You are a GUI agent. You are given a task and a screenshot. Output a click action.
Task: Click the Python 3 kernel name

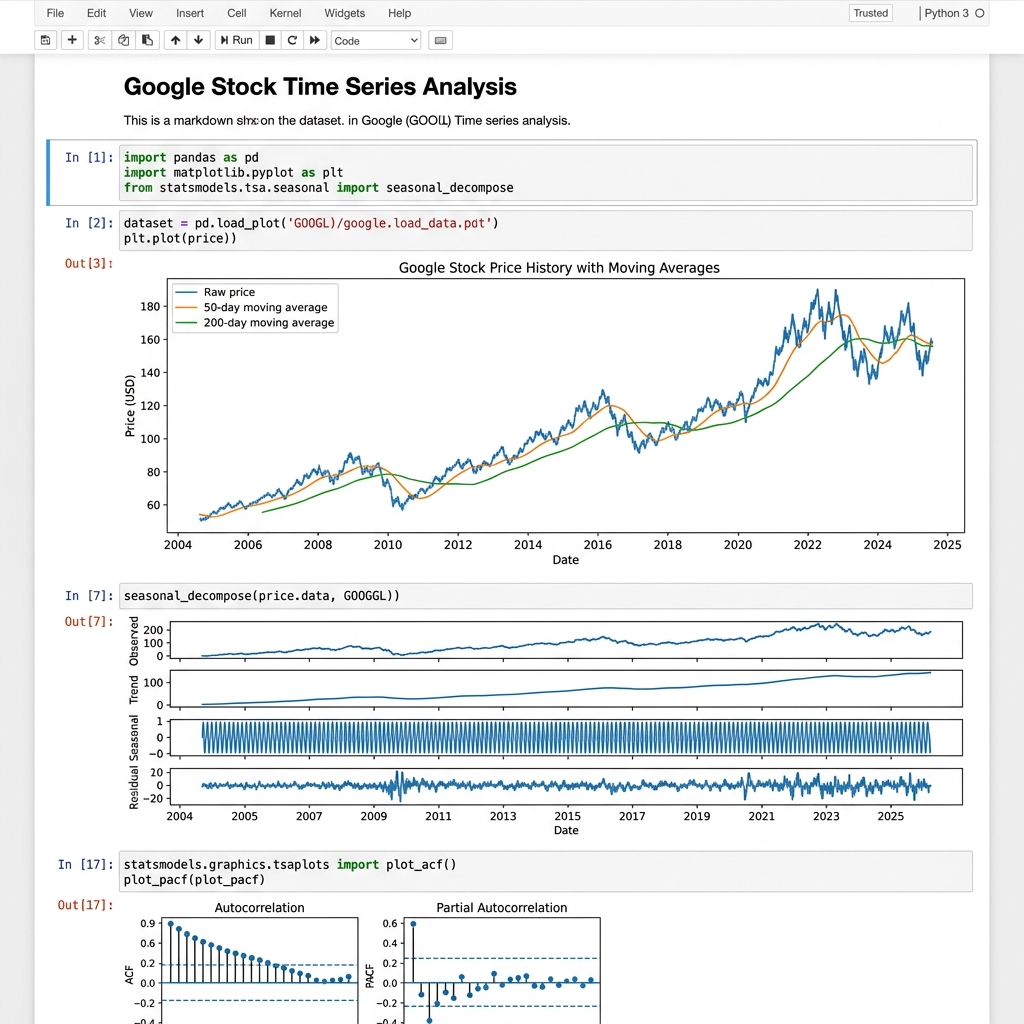click(x=946, y=13)
